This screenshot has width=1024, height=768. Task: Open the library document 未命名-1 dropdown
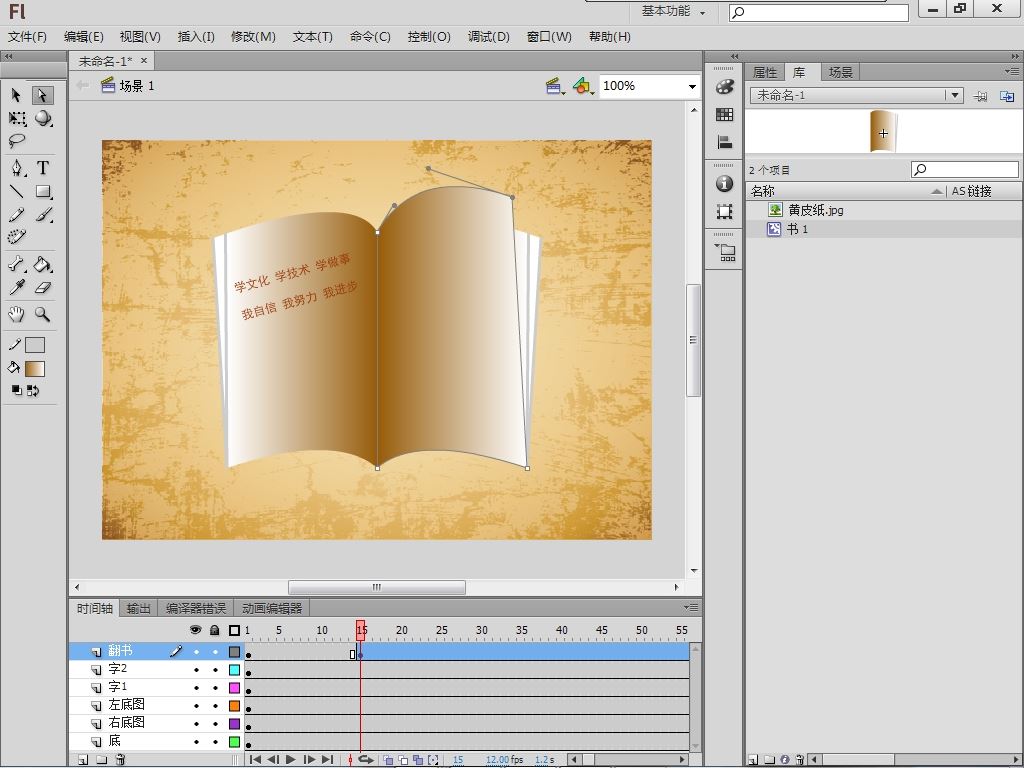955,96
